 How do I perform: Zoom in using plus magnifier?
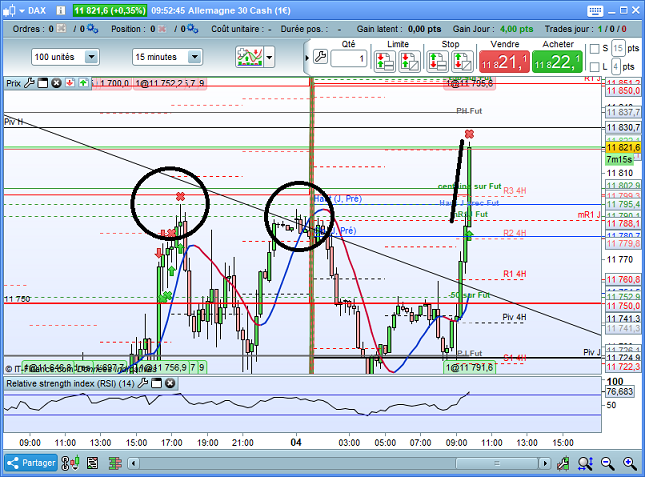[x=629, y=463]
